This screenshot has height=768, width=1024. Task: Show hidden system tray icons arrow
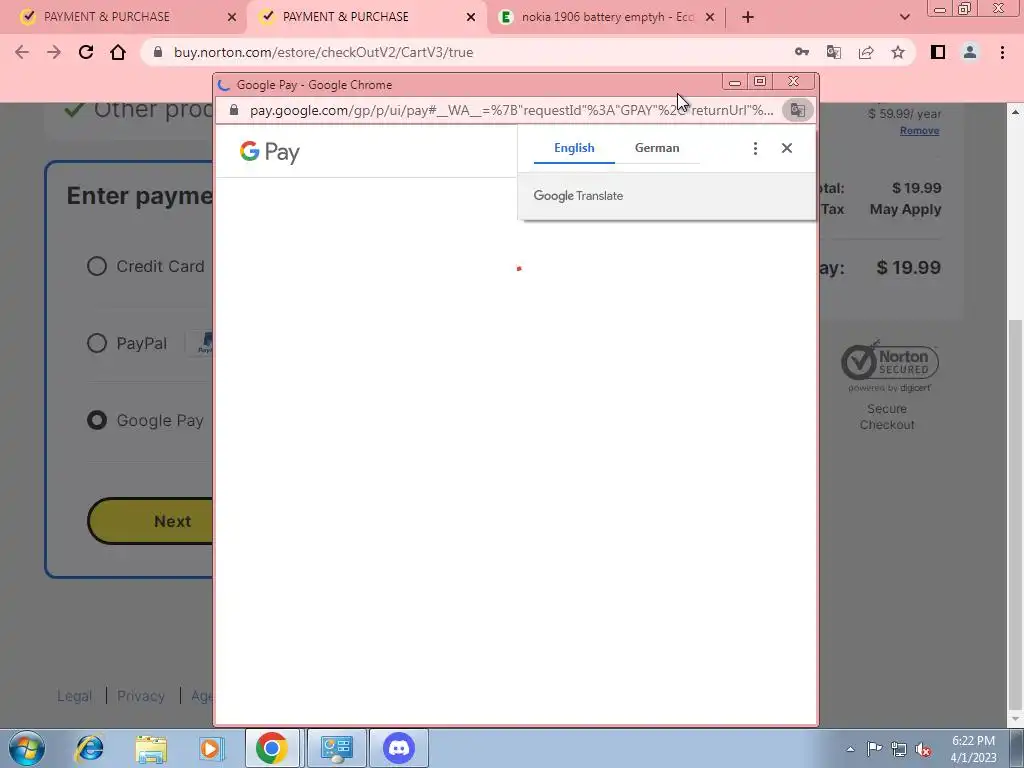click(x=850, y=749)
